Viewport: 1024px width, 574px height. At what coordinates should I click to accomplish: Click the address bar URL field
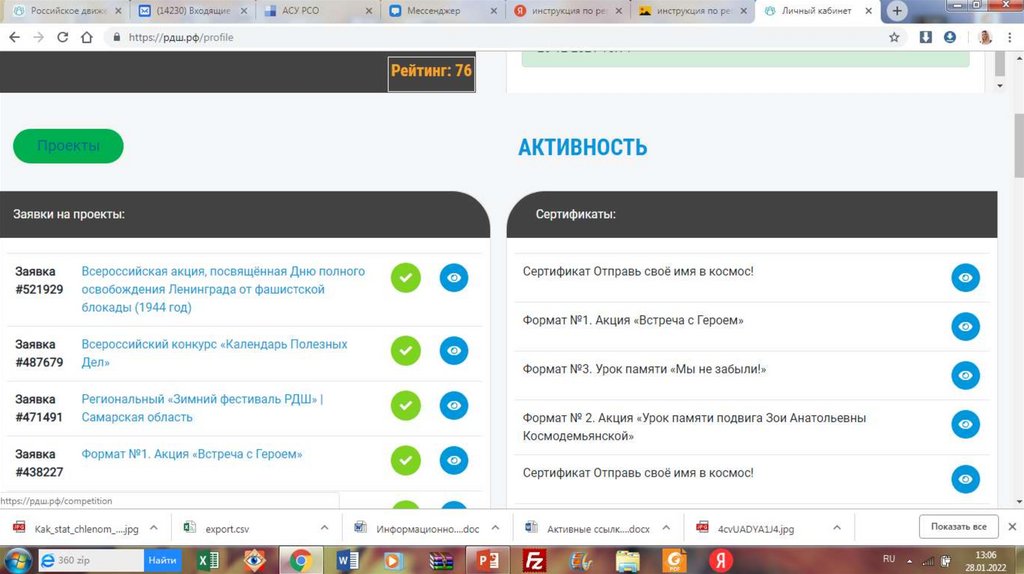[496, 37]
